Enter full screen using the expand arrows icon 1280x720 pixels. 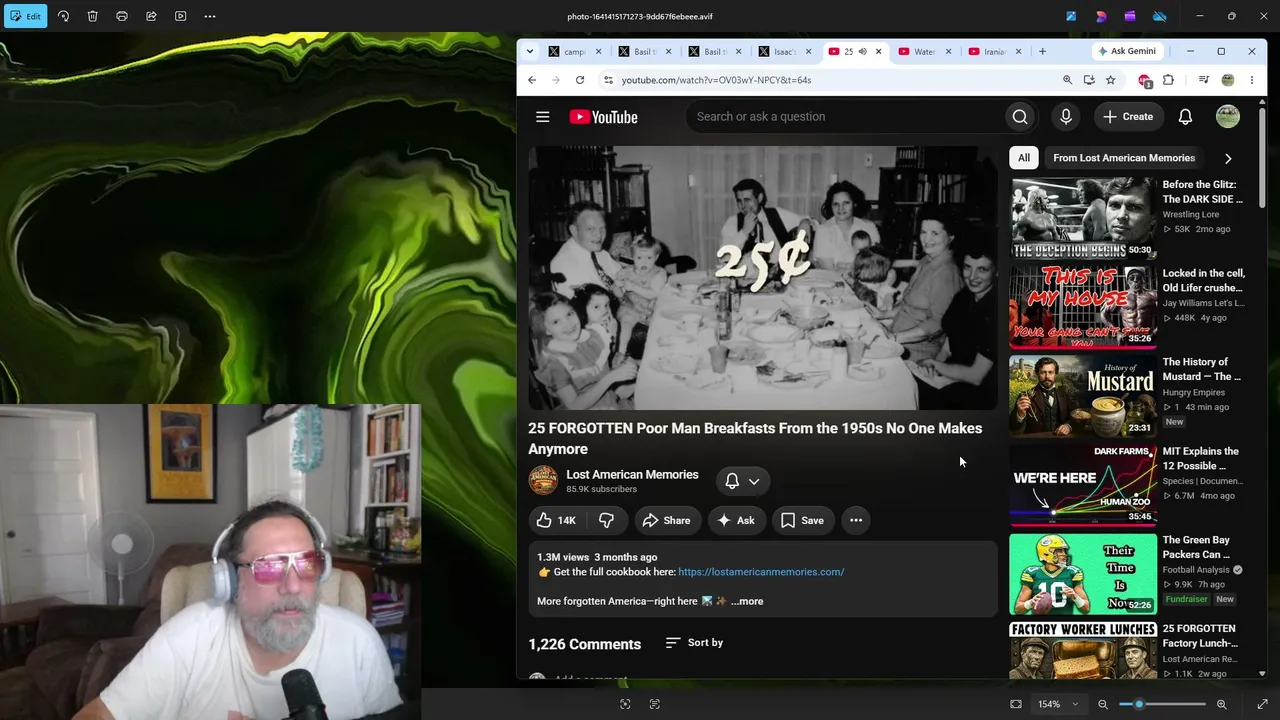pyautogui.click(x=1262, y=704)
